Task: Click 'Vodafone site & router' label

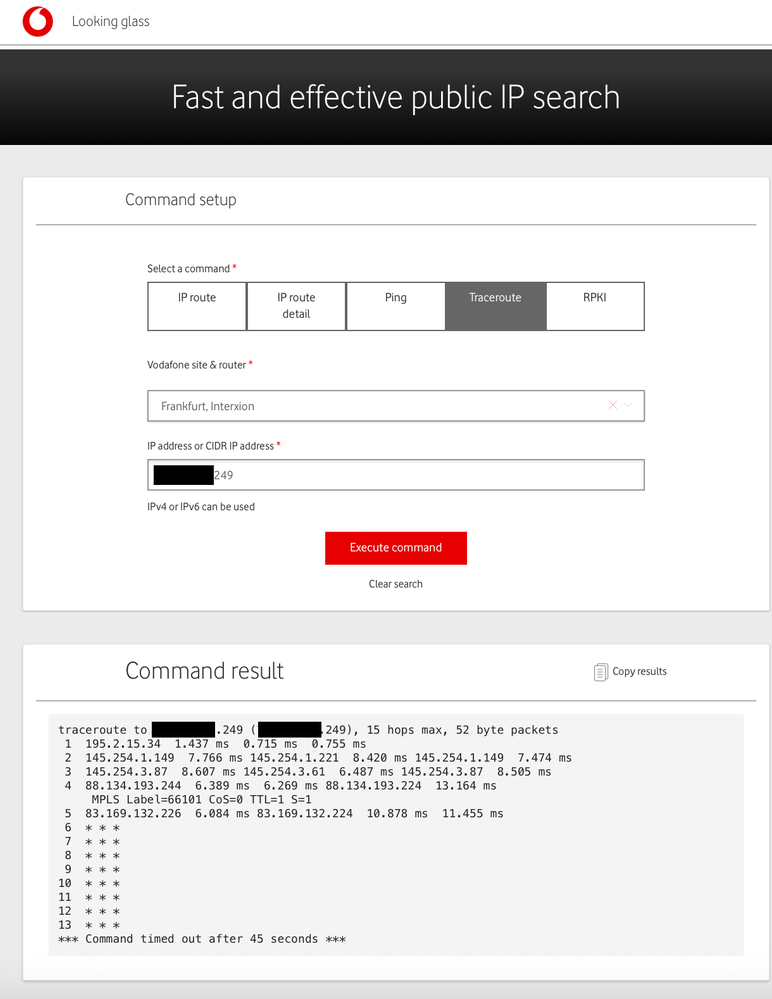Action: click(197, 365)
